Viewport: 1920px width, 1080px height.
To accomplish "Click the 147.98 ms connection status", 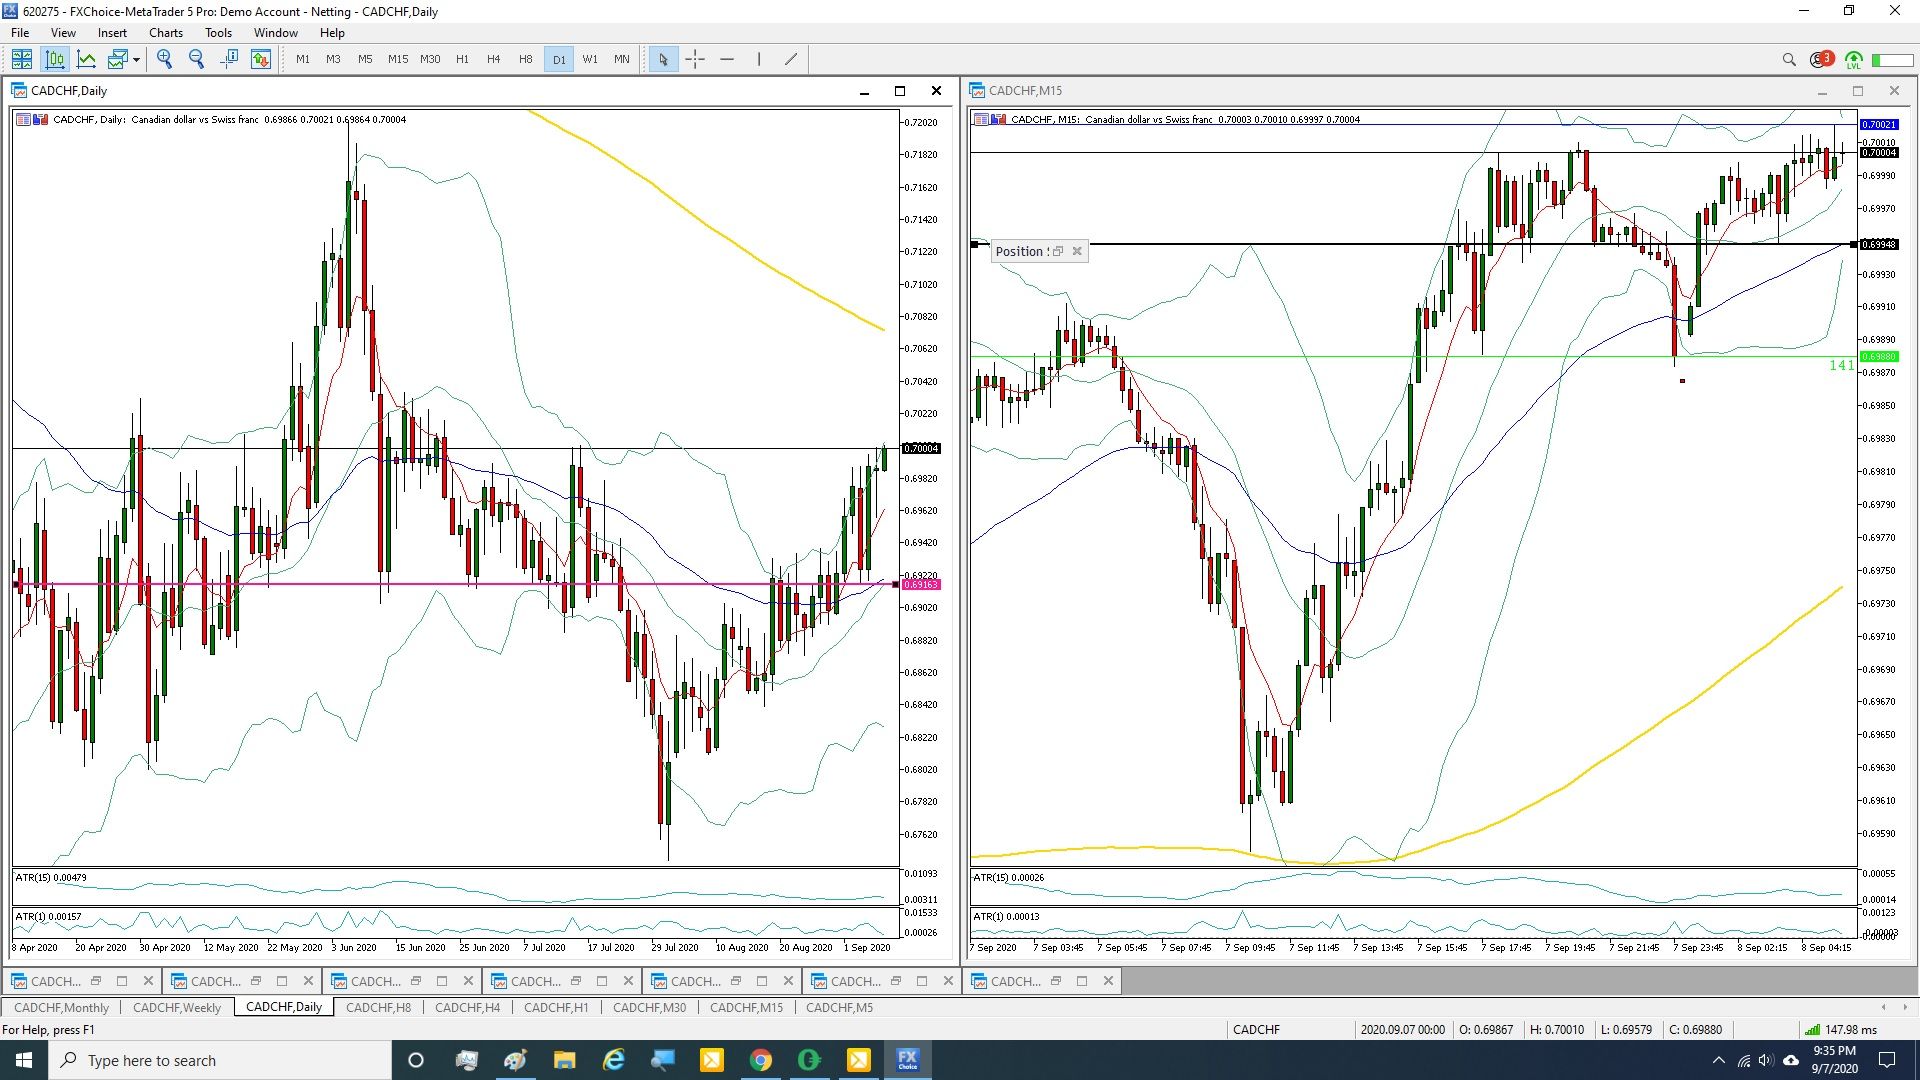I will point(1841,1029).
